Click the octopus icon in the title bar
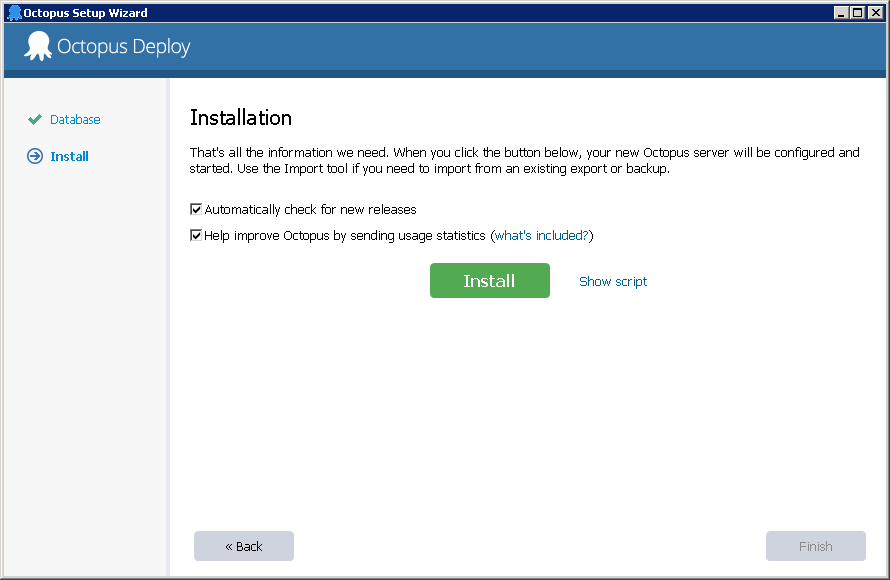This screenshot has height=580, width=890. 14,13
